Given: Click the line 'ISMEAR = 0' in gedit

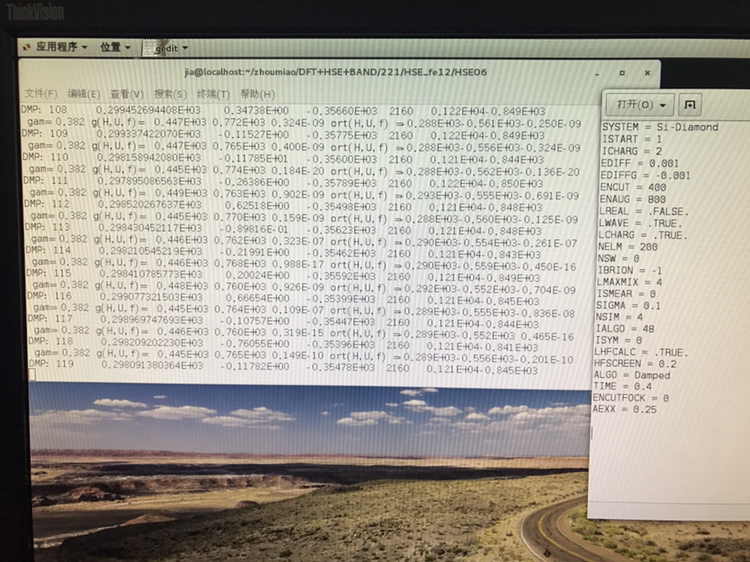Looking at the screenshot, I should pyautogui.click(x=626, y=294).
